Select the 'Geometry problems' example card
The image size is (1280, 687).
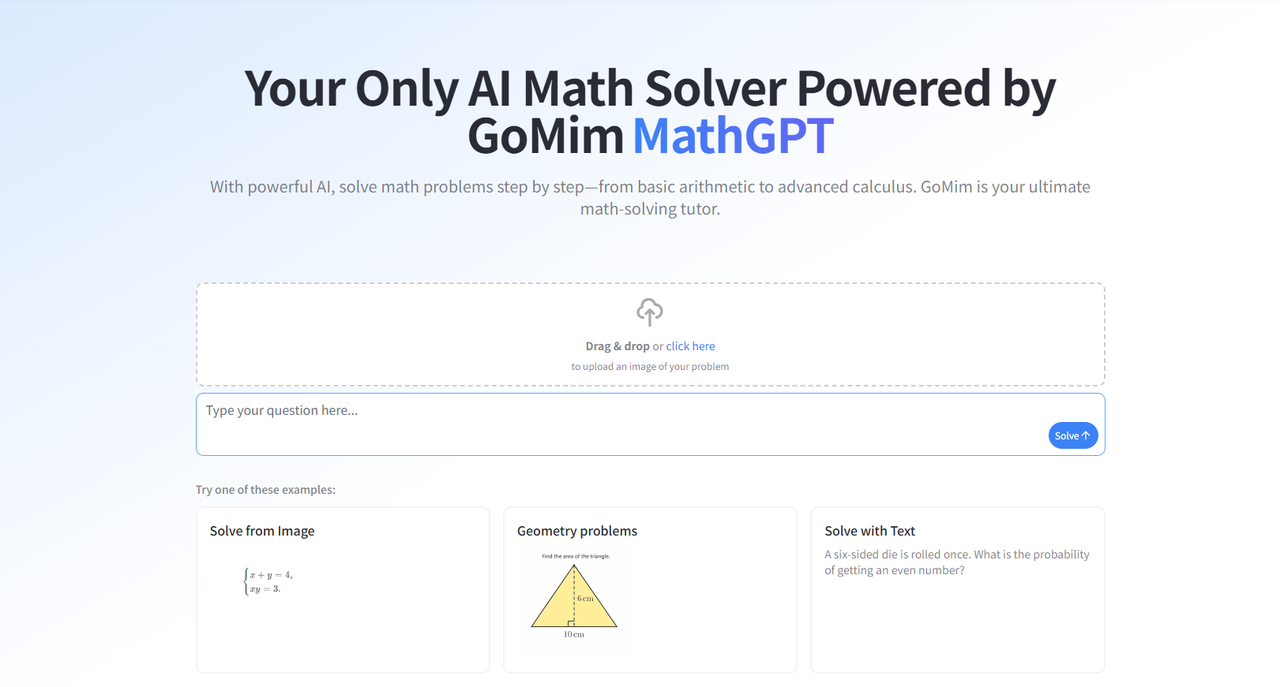pos(650,590)
